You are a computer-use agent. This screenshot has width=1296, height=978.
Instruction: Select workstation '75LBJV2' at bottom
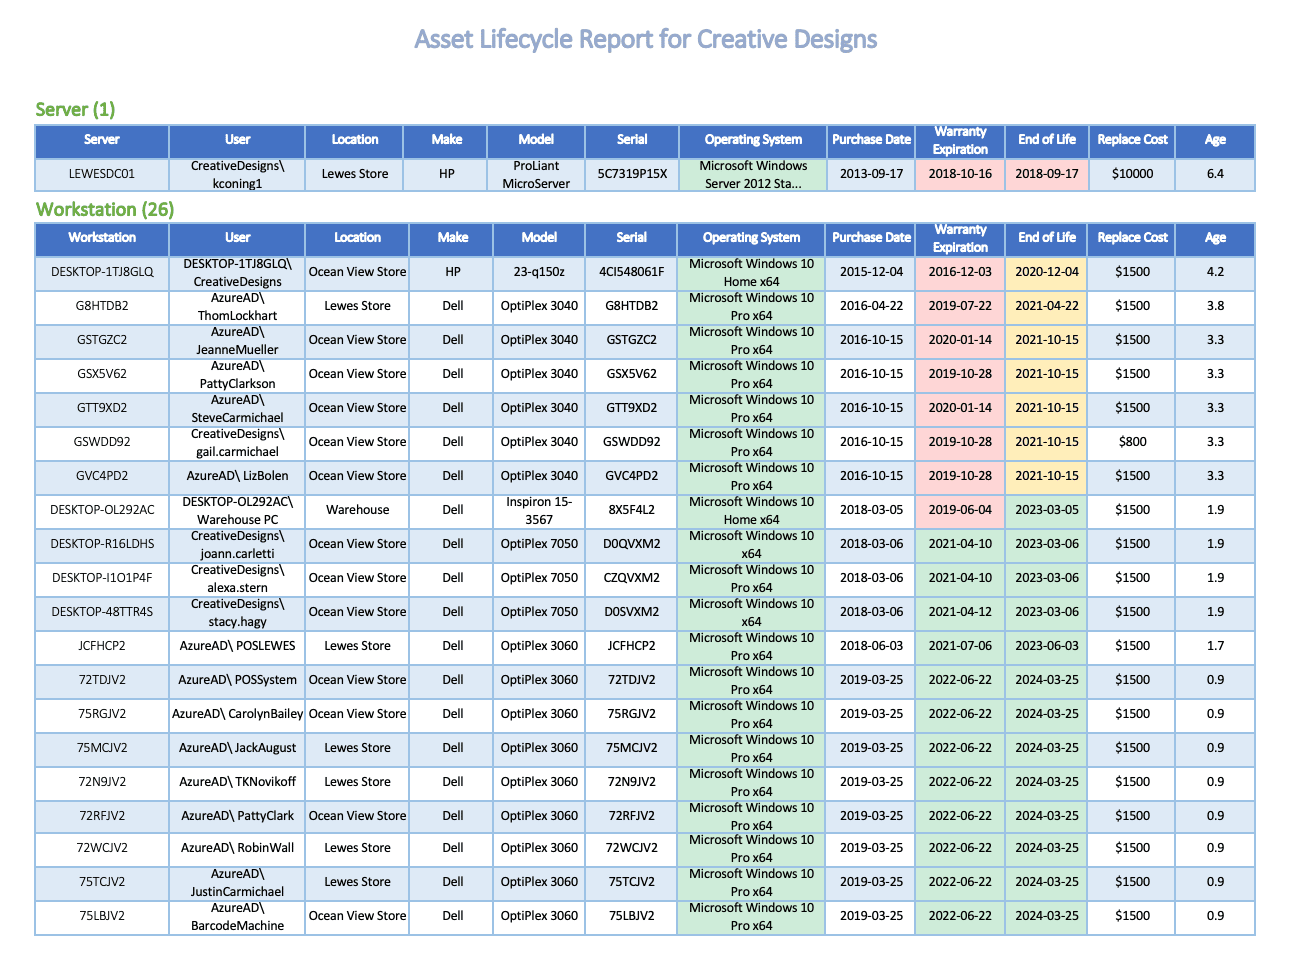[101, 916]
